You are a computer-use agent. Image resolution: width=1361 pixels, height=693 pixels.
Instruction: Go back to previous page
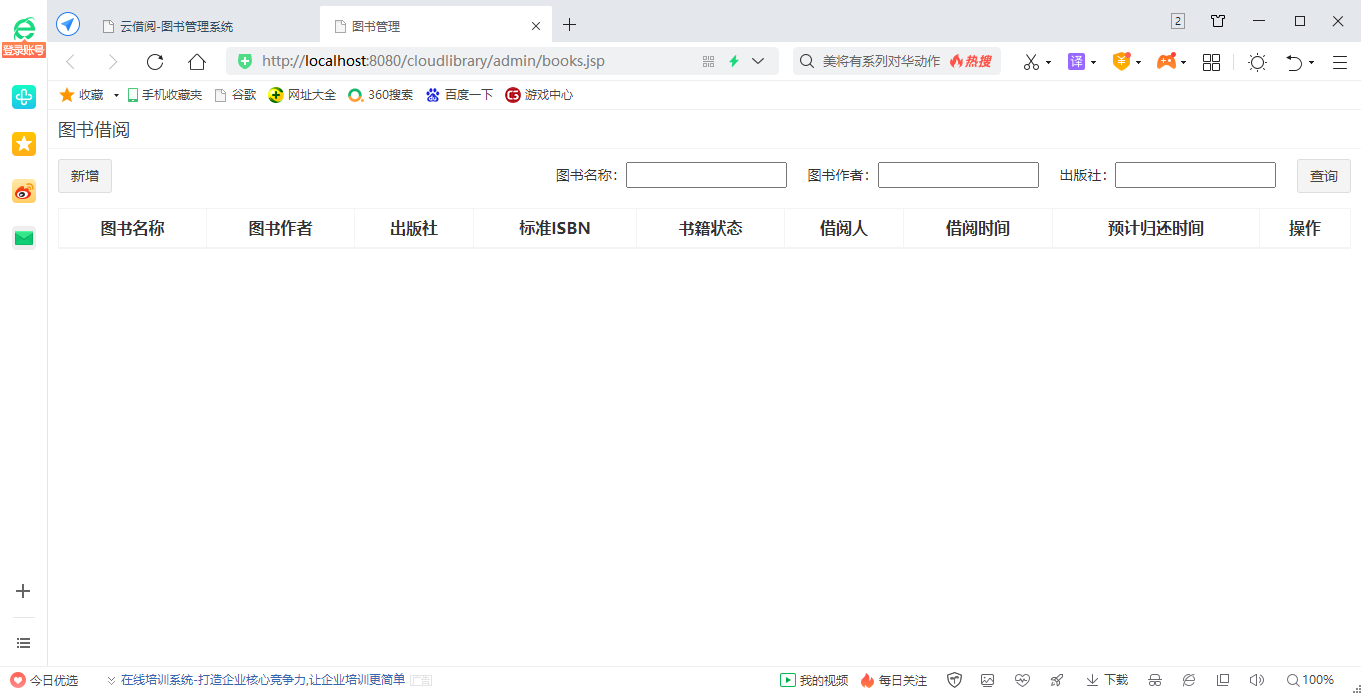tap(71, 62)
